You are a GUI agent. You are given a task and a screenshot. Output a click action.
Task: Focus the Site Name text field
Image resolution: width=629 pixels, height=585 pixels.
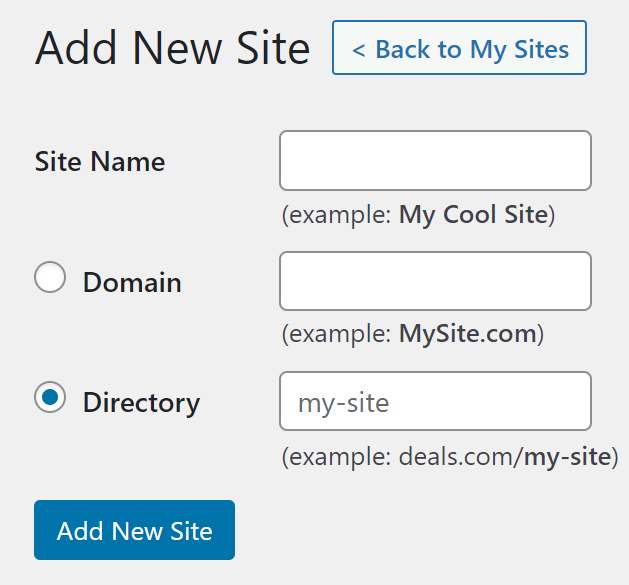click(435, 160)
